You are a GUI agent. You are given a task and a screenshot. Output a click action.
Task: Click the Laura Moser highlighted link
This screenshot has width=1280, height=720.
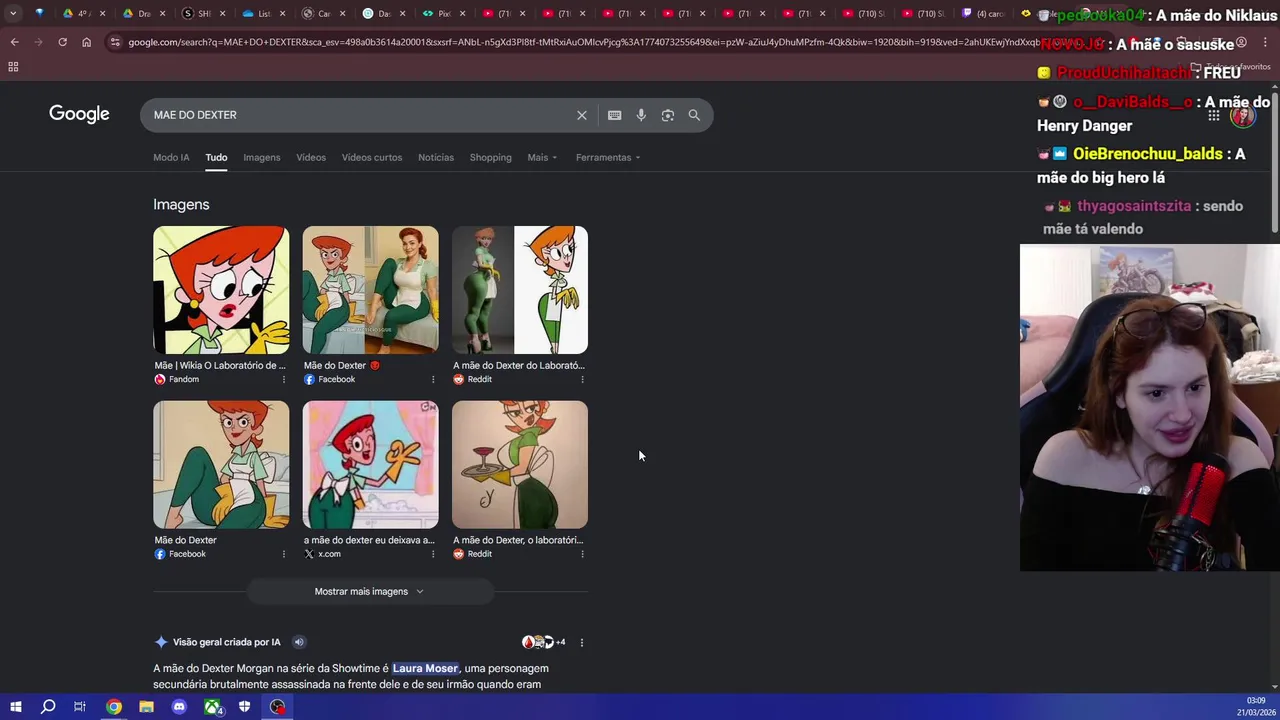[x=425, y=668]
